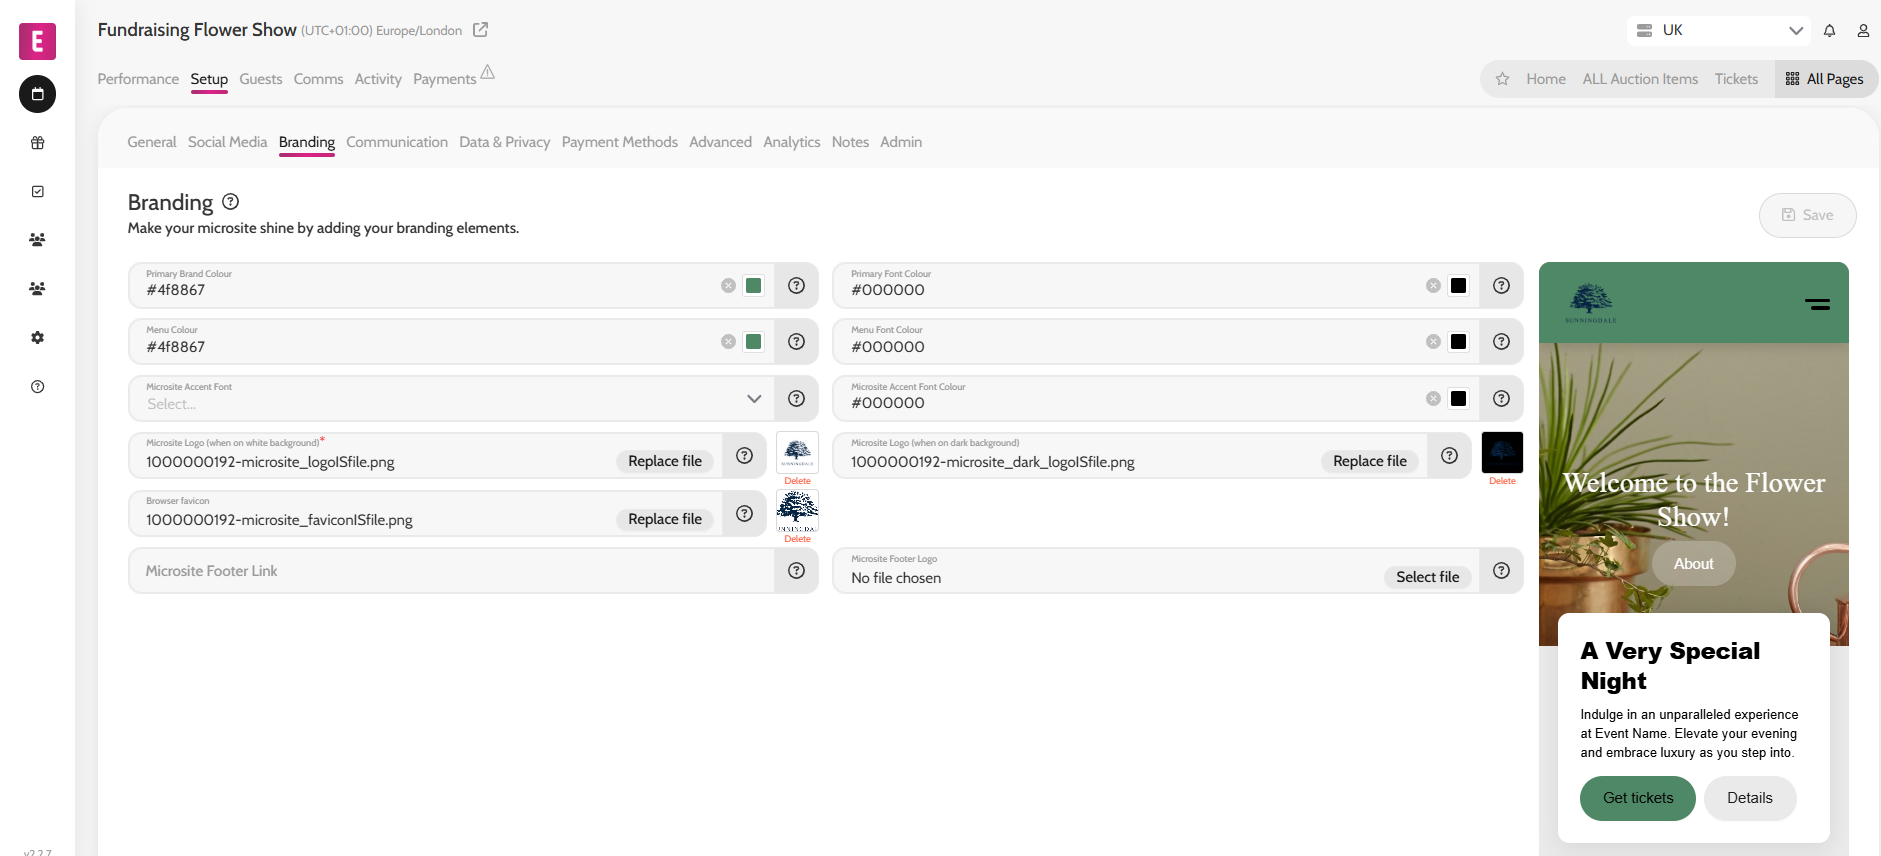Open help for Microsite Accent Font Colour

coord(1501,399)
